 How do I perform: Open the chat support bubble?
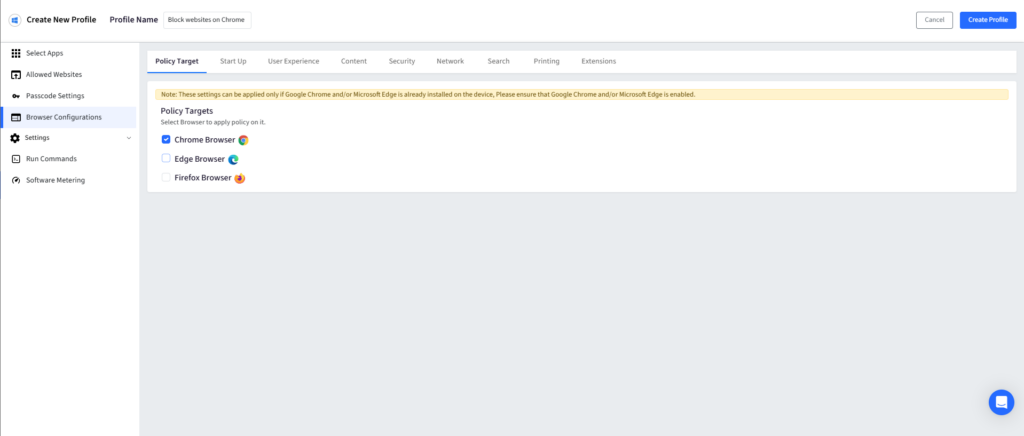[x=1001, y=402]
